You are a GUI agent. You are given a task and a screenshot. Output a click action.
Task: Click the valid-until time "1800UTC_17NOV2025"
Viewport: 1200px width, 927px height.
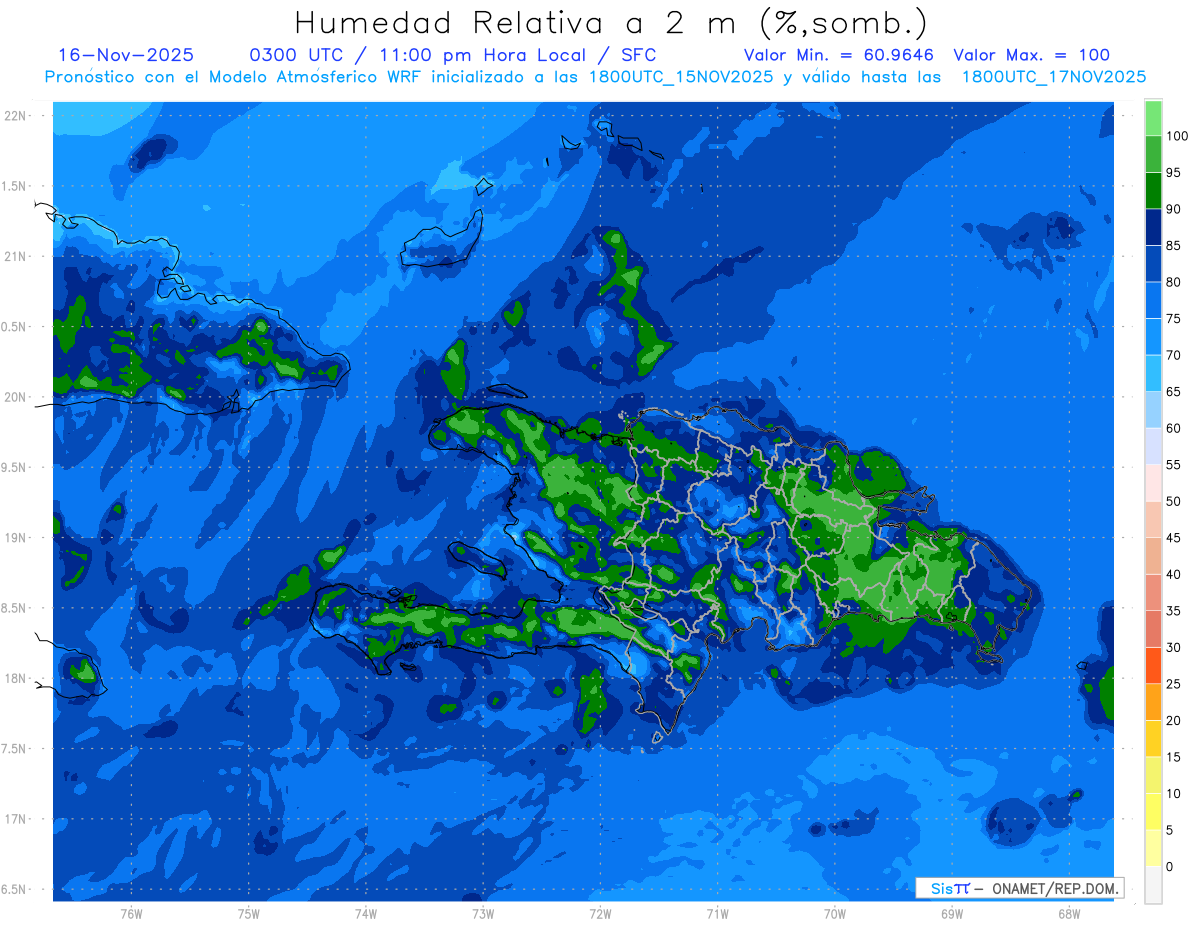[x=1054, y=77]
